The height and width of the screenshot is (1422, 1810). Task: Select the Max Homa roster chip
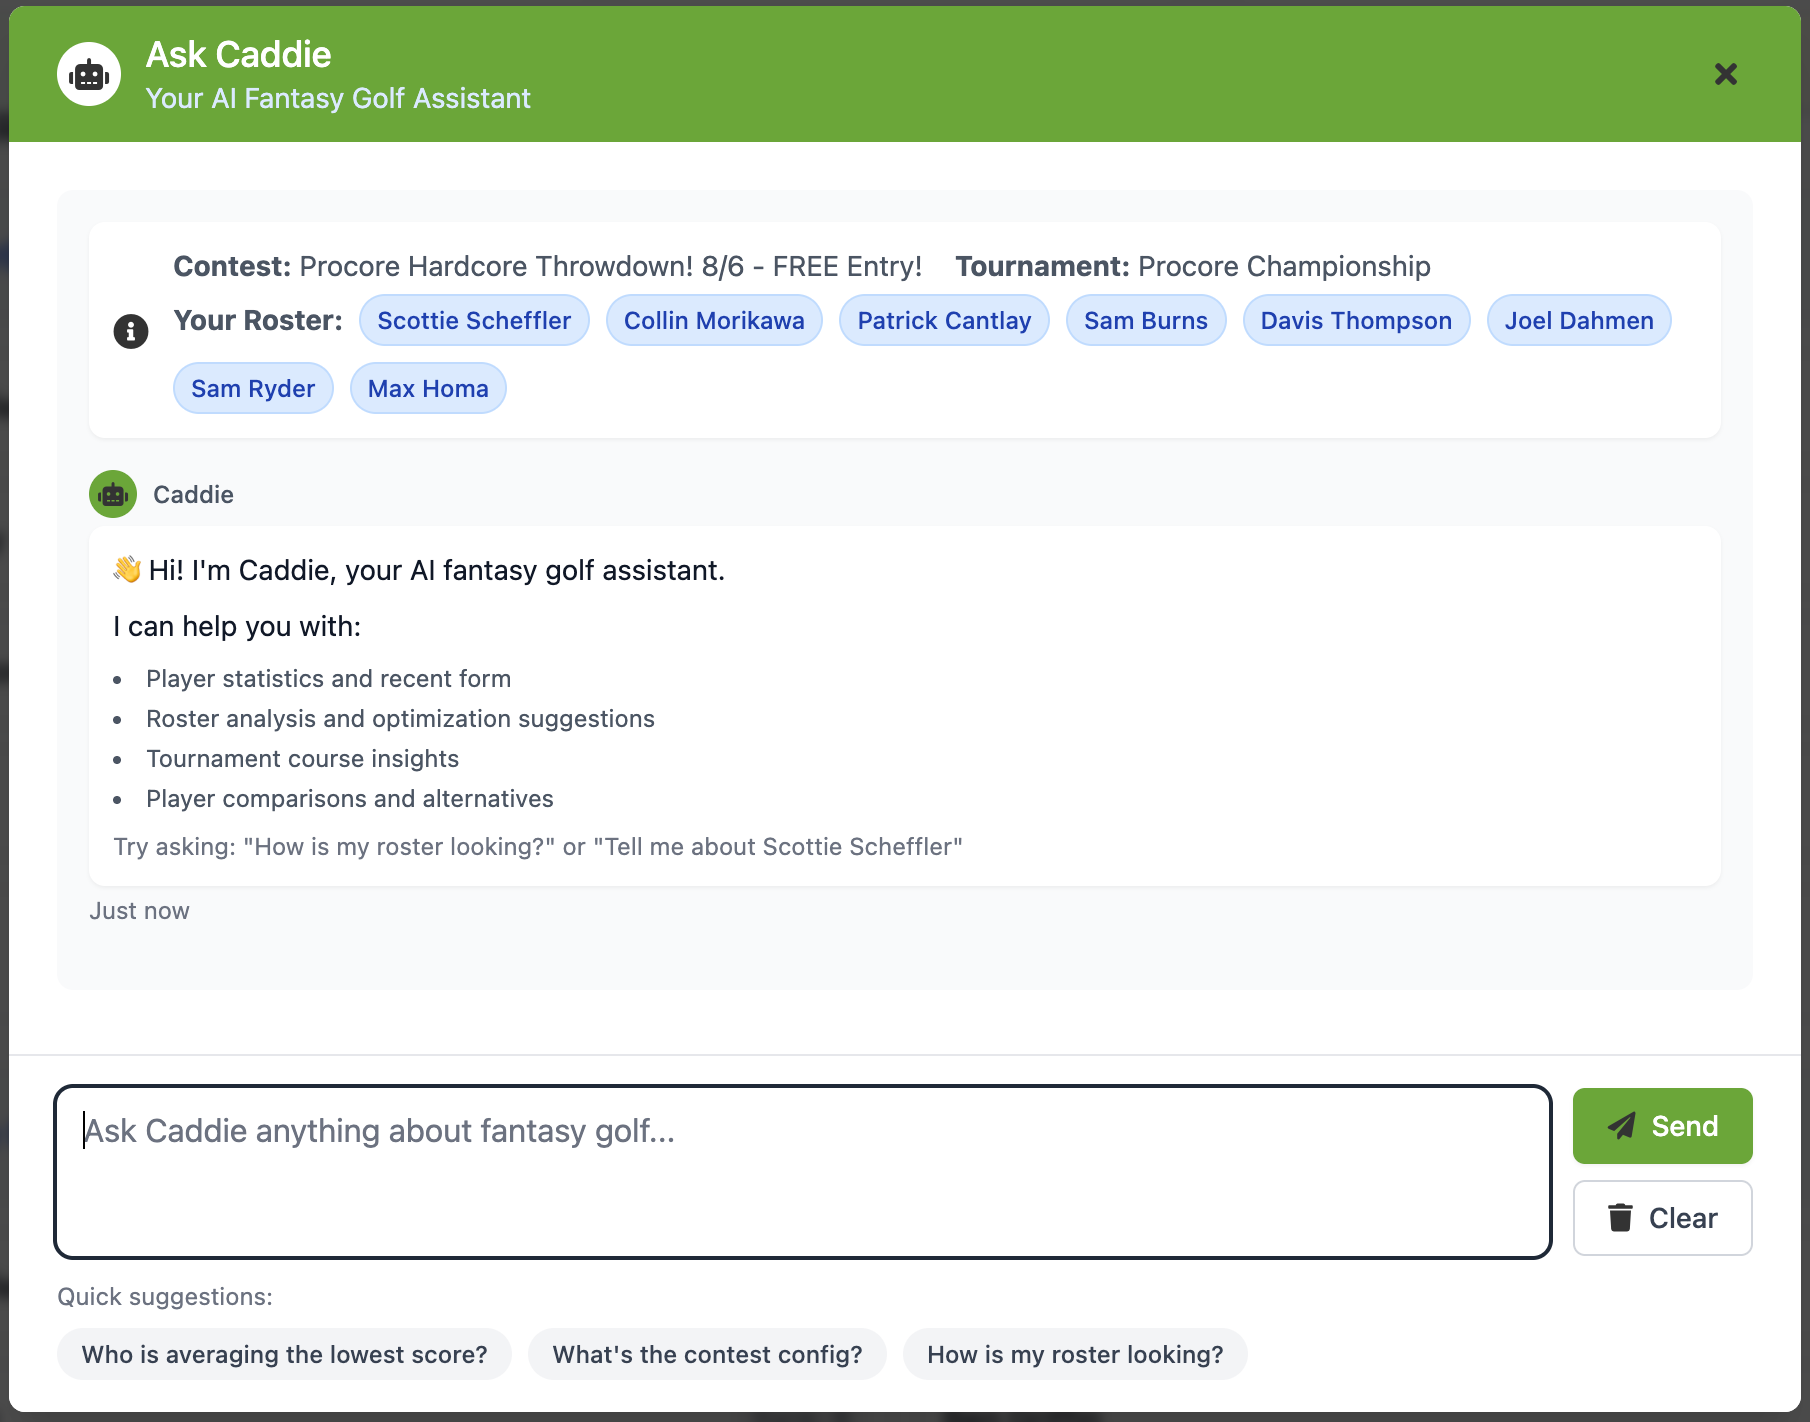point(428,388)
